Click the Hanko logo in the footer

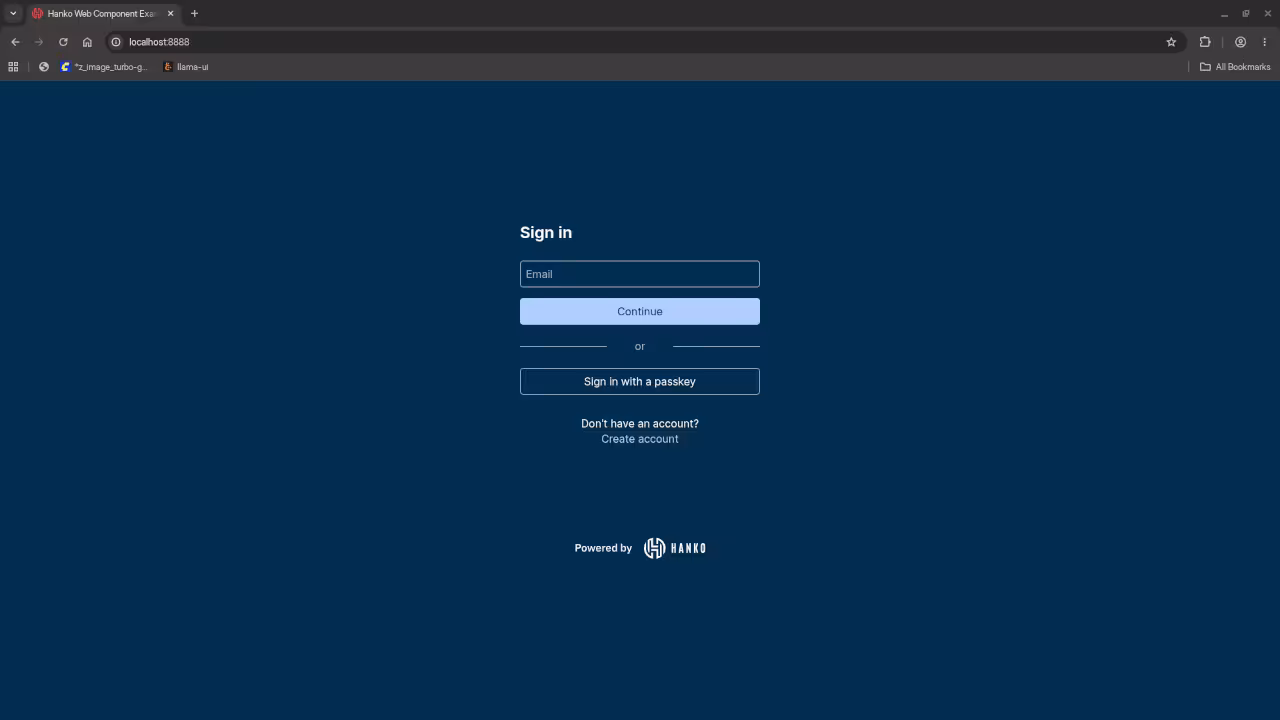click(x=675, y=548)
